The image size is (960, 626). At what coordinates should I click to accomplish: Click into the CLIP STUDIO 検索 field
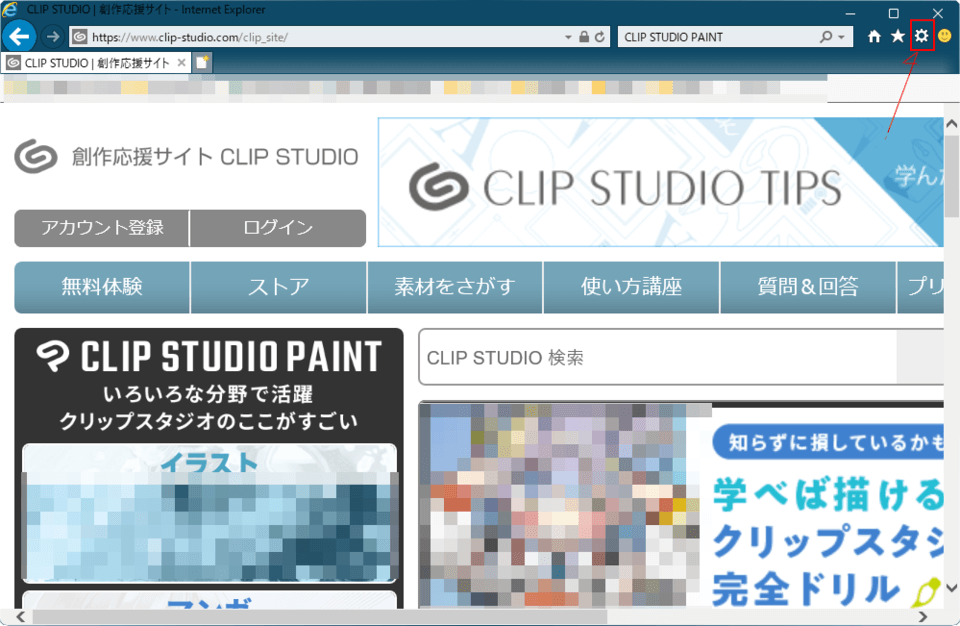pos(658,357)
